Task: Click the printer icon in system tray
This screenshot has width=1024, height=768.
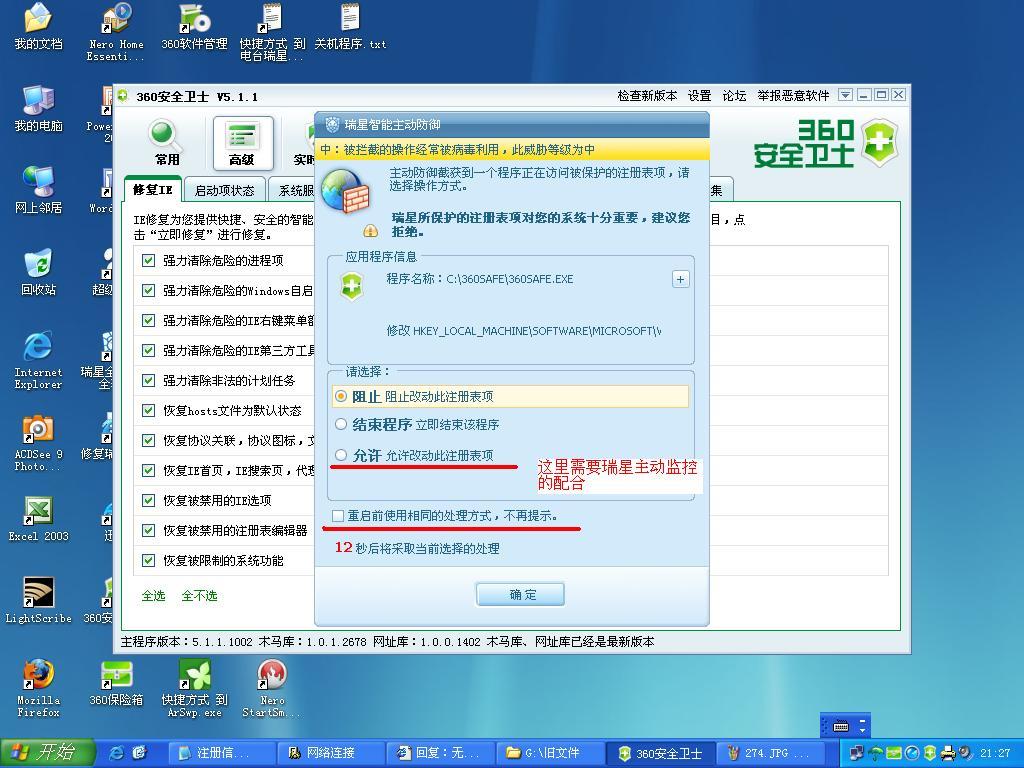Action: tap(948, 753)
